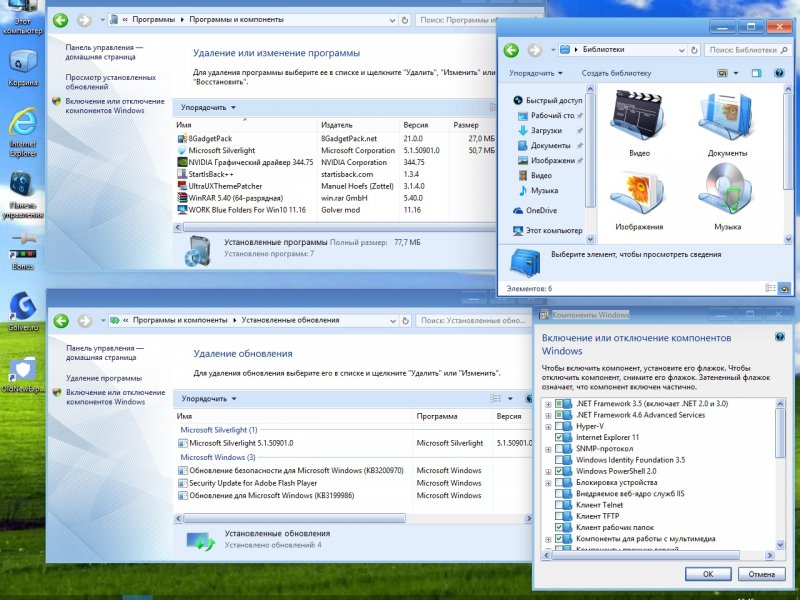This screenshot has width=800, height=600.
Task: Expand the .NET Framework 3.5 tree node
Action: click(548, 404)
